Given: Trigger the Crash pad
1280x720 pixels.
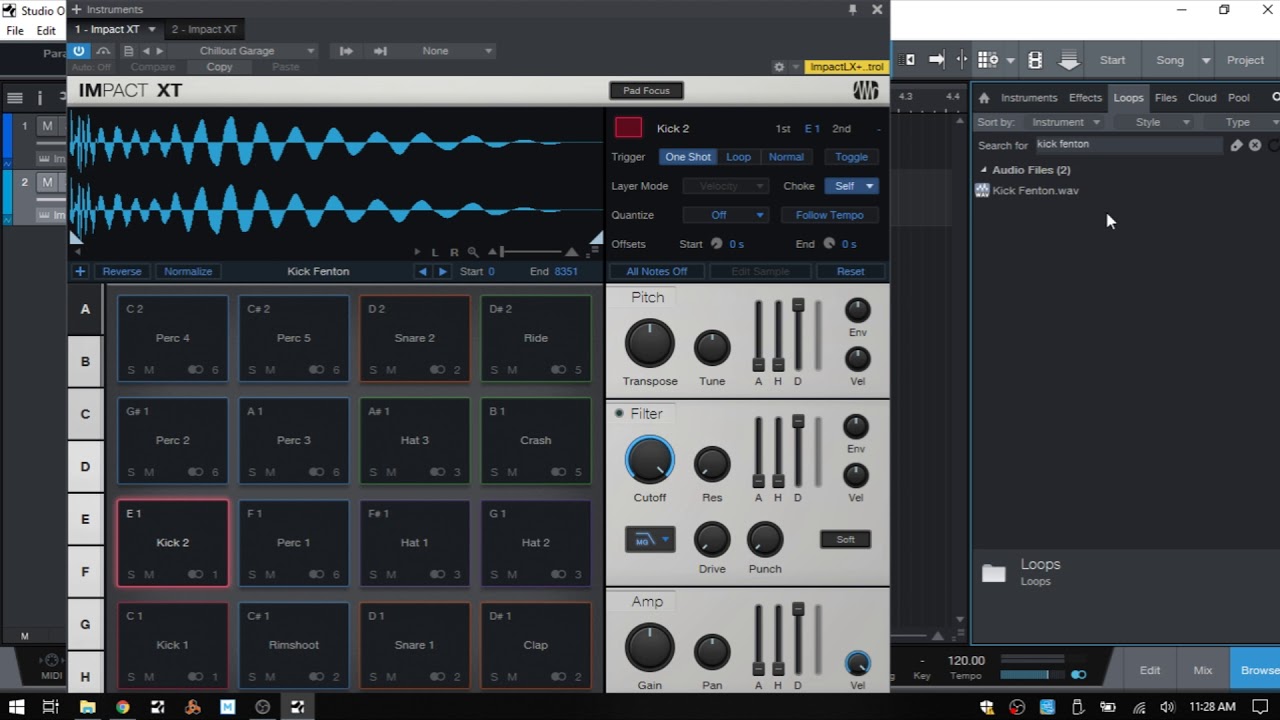Looking at the screenshot, I should tap(535, 440).
